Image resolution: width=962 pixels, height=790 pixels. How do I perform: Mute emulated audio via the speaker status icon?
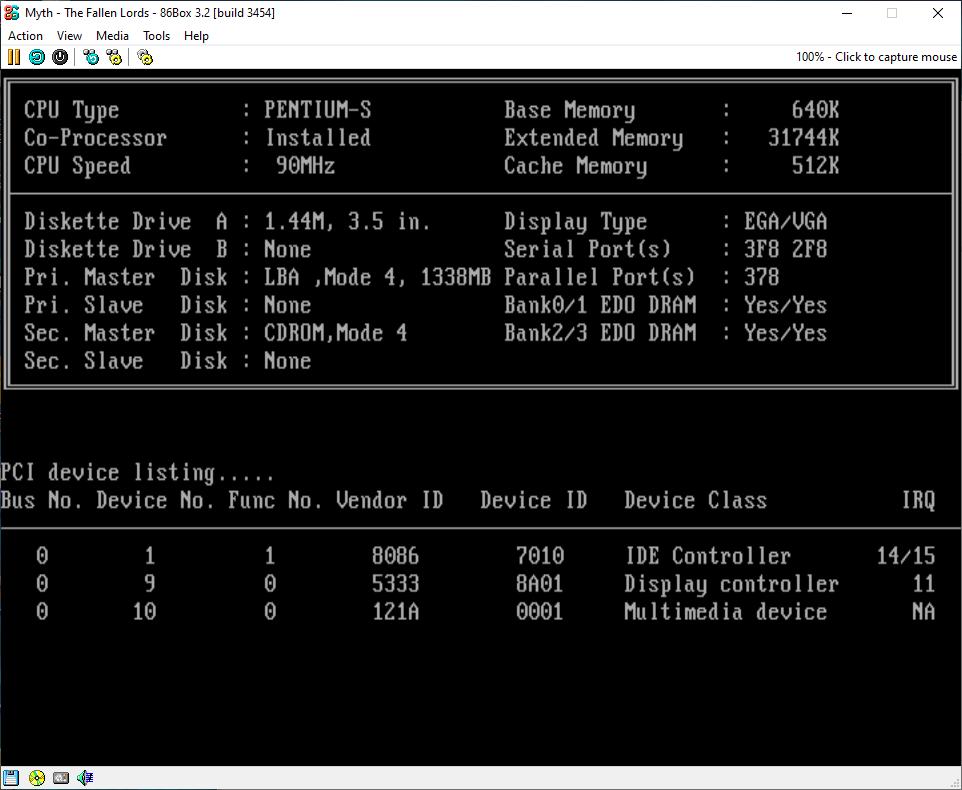pos(85,777)
